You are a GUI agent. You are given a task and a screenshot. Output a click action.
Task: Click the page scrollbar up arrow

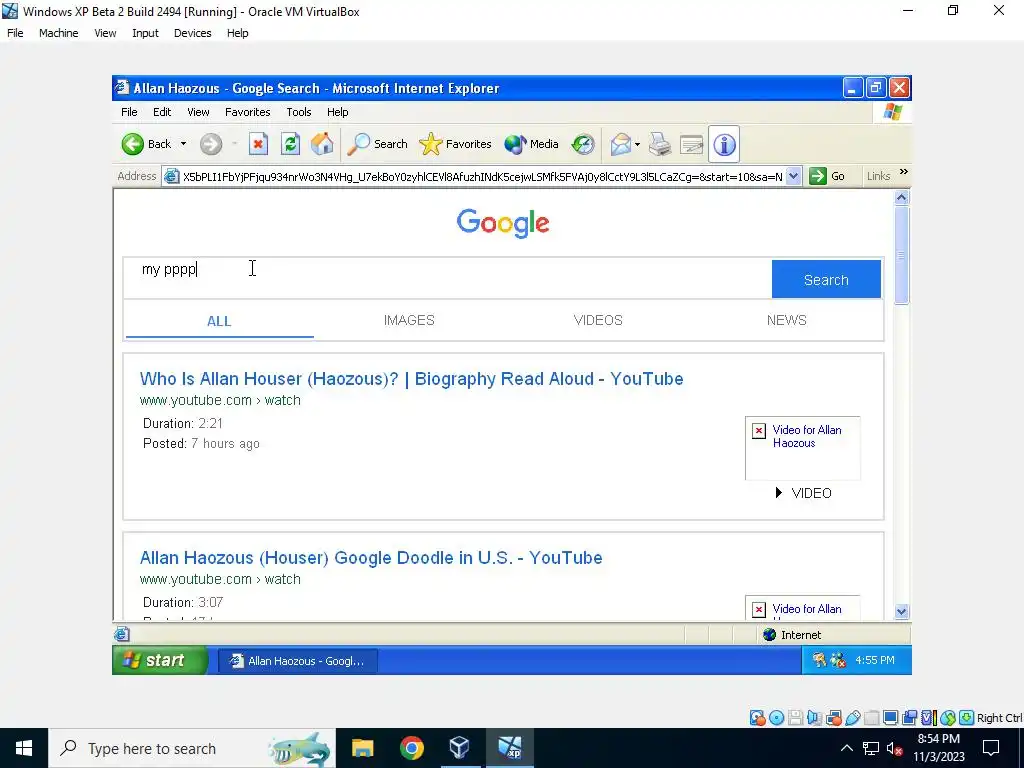[x=902, y=197]
